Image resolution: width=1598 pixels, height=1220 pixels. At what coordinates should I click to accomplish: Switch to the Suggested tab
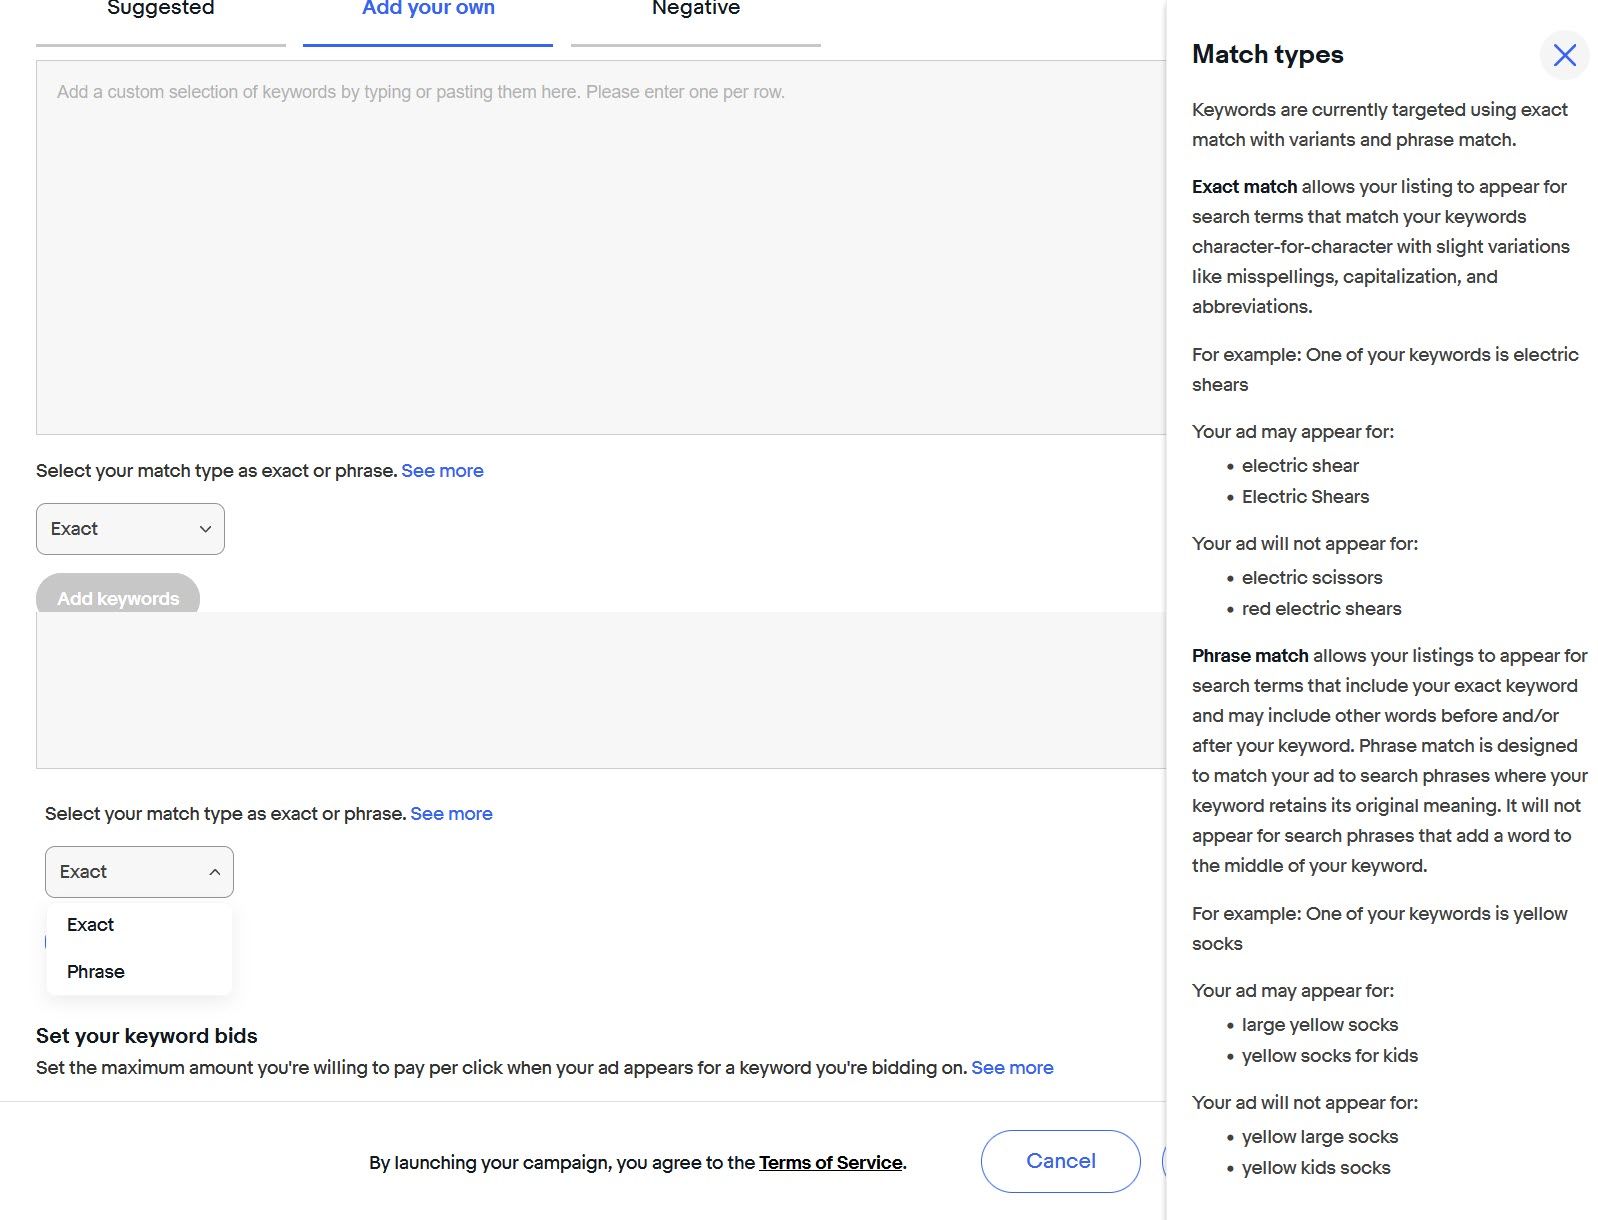[x=161, y=10]
